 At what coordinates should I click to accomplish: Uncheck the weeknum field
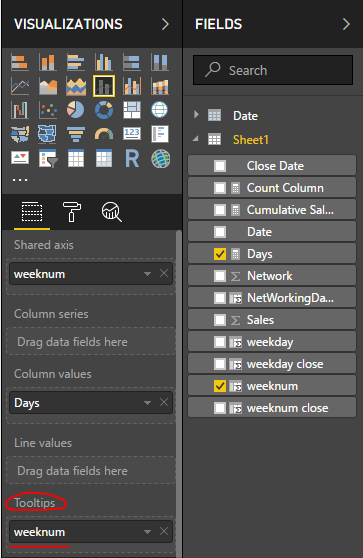click(220, 386)
